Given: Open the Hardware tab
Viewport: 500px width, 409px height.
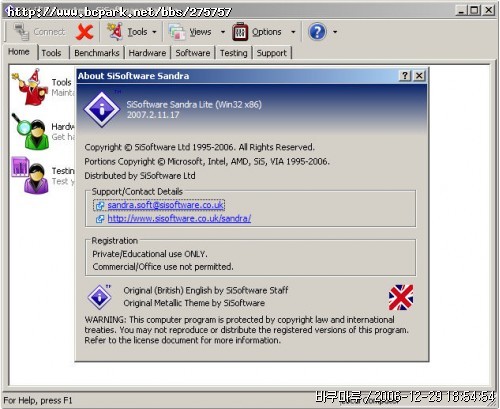Looking at the screenshot, I should pyautogui.click(x=147, y=53).
